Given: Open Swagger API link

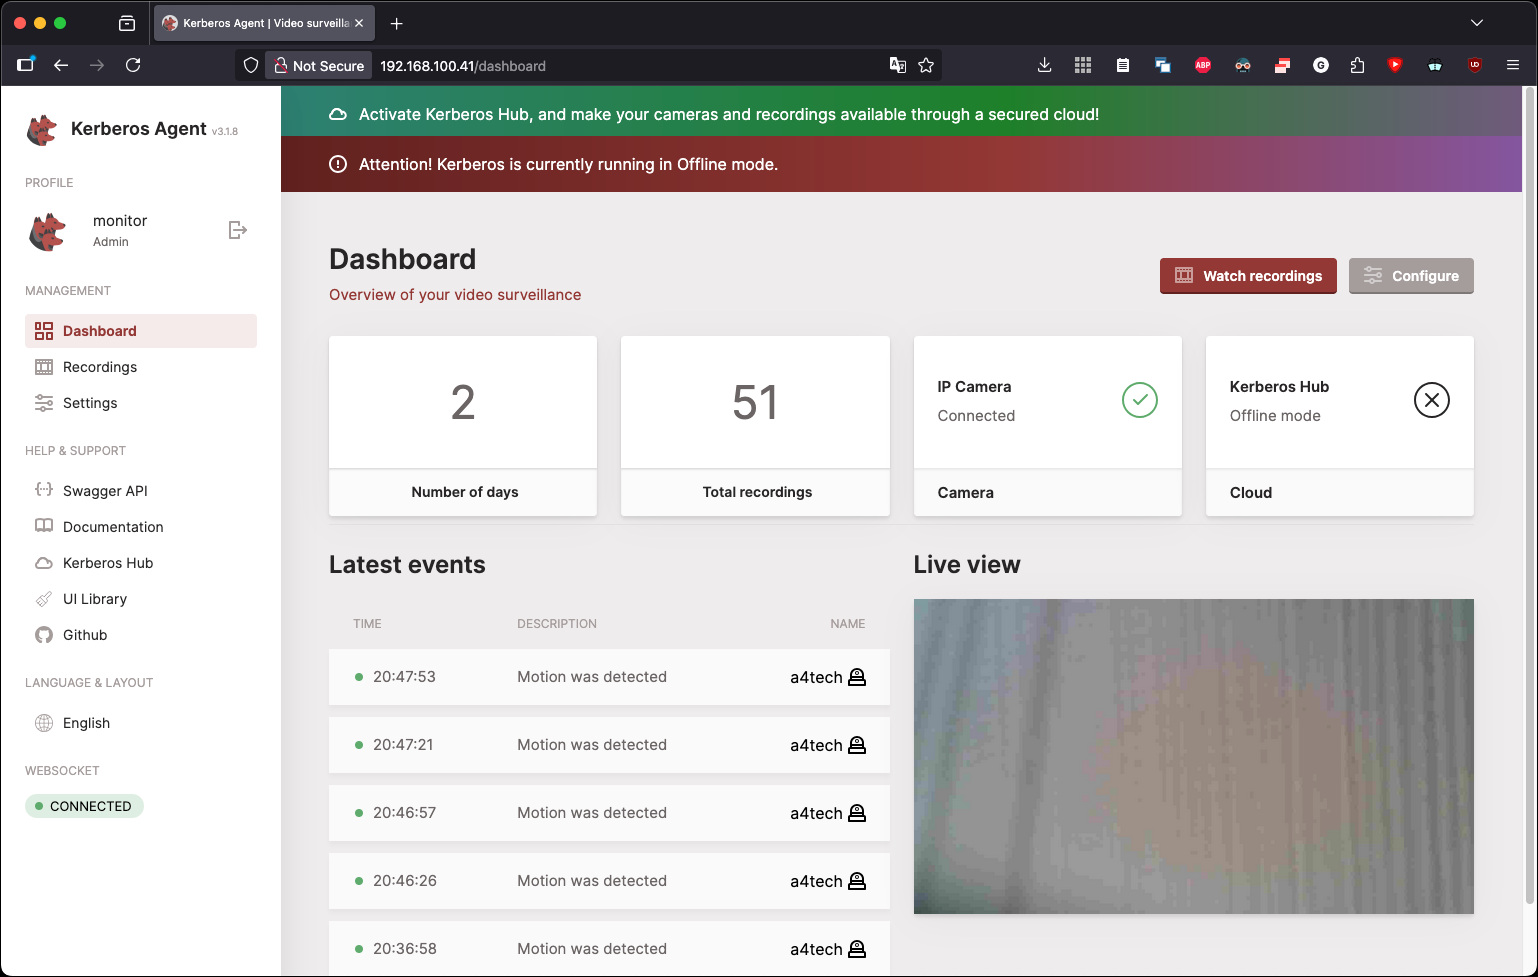Looking at the screenshot, I should [x=141, y=491].
